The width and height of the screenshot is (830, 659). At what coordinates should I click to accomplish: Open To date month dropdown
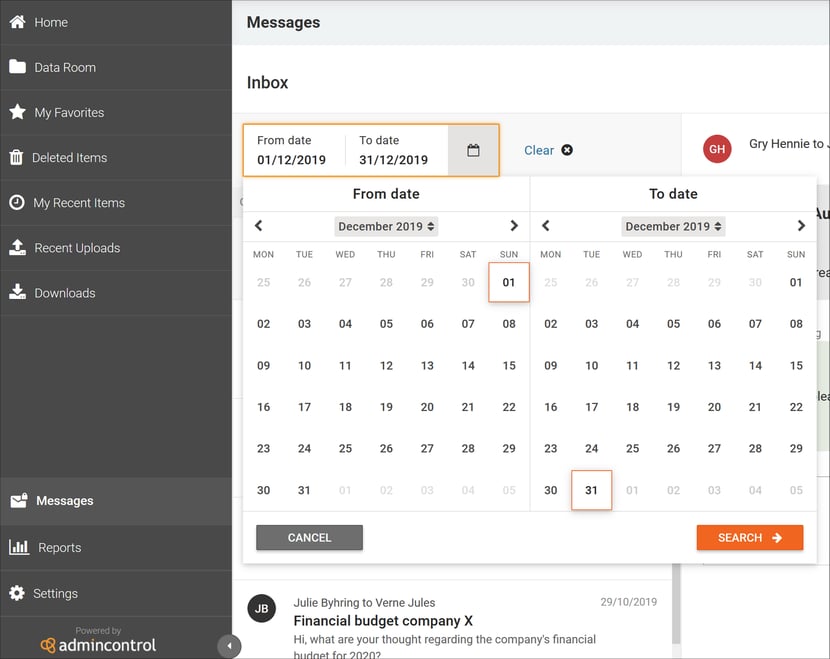coord(673,227)
